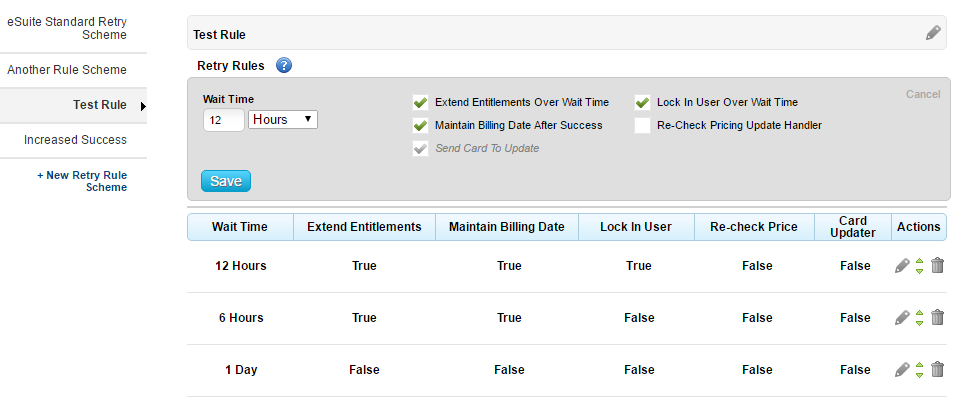Screen dimensions: 974x401
Task: Click the Cancel link
Action: pyautogui.click(x=922, y=94)
